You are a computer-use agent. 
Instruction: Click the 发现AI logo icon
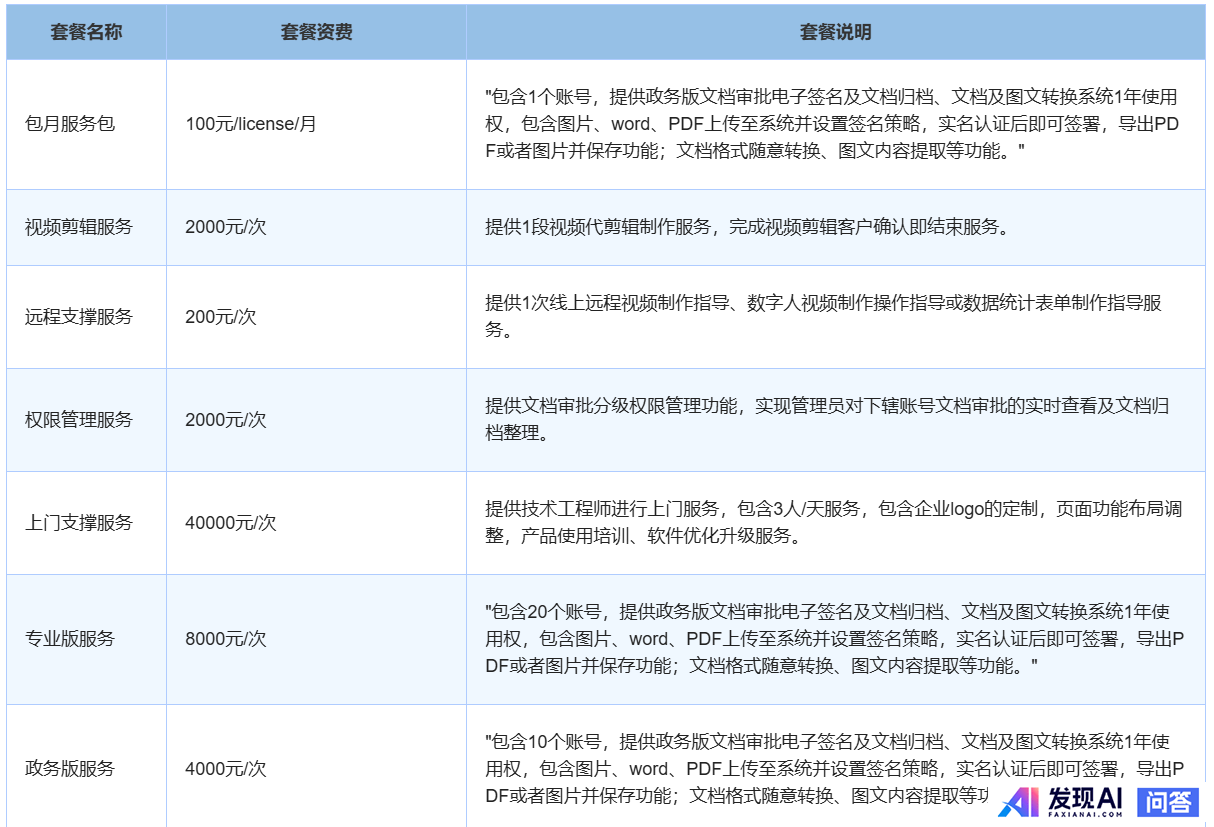(1019, 802)
